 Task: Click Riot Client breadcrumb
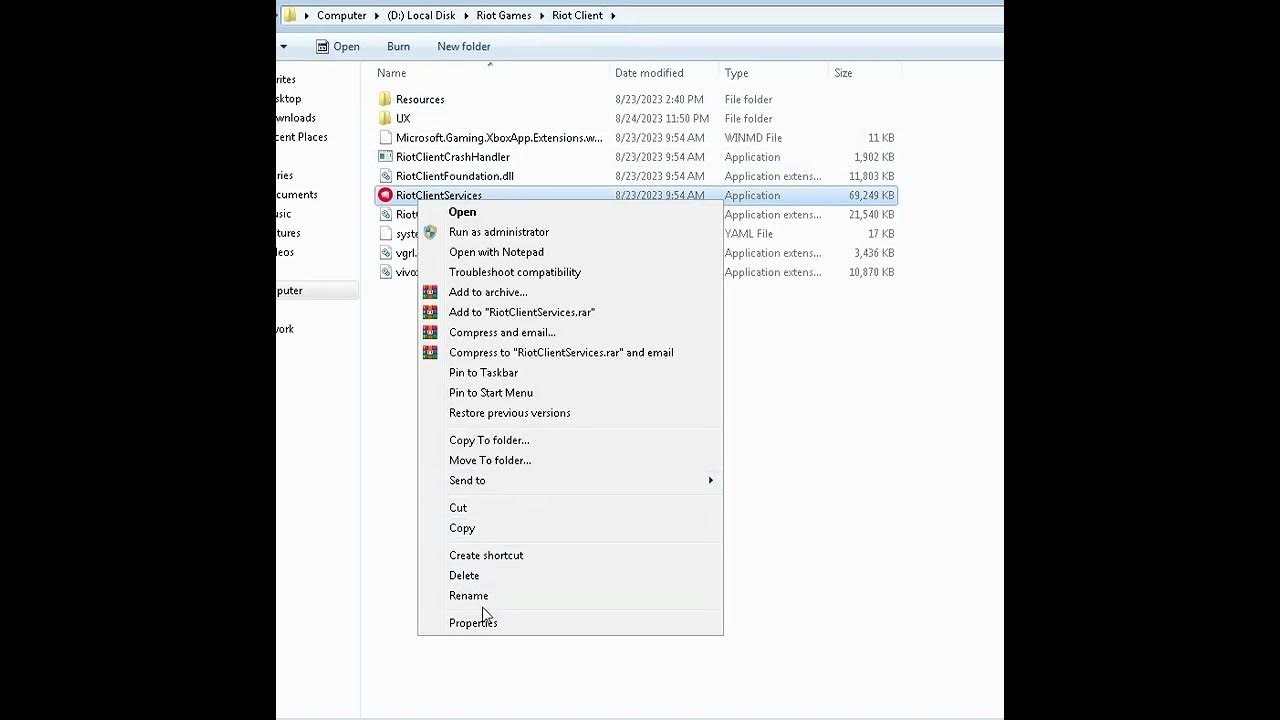[577, 15]
